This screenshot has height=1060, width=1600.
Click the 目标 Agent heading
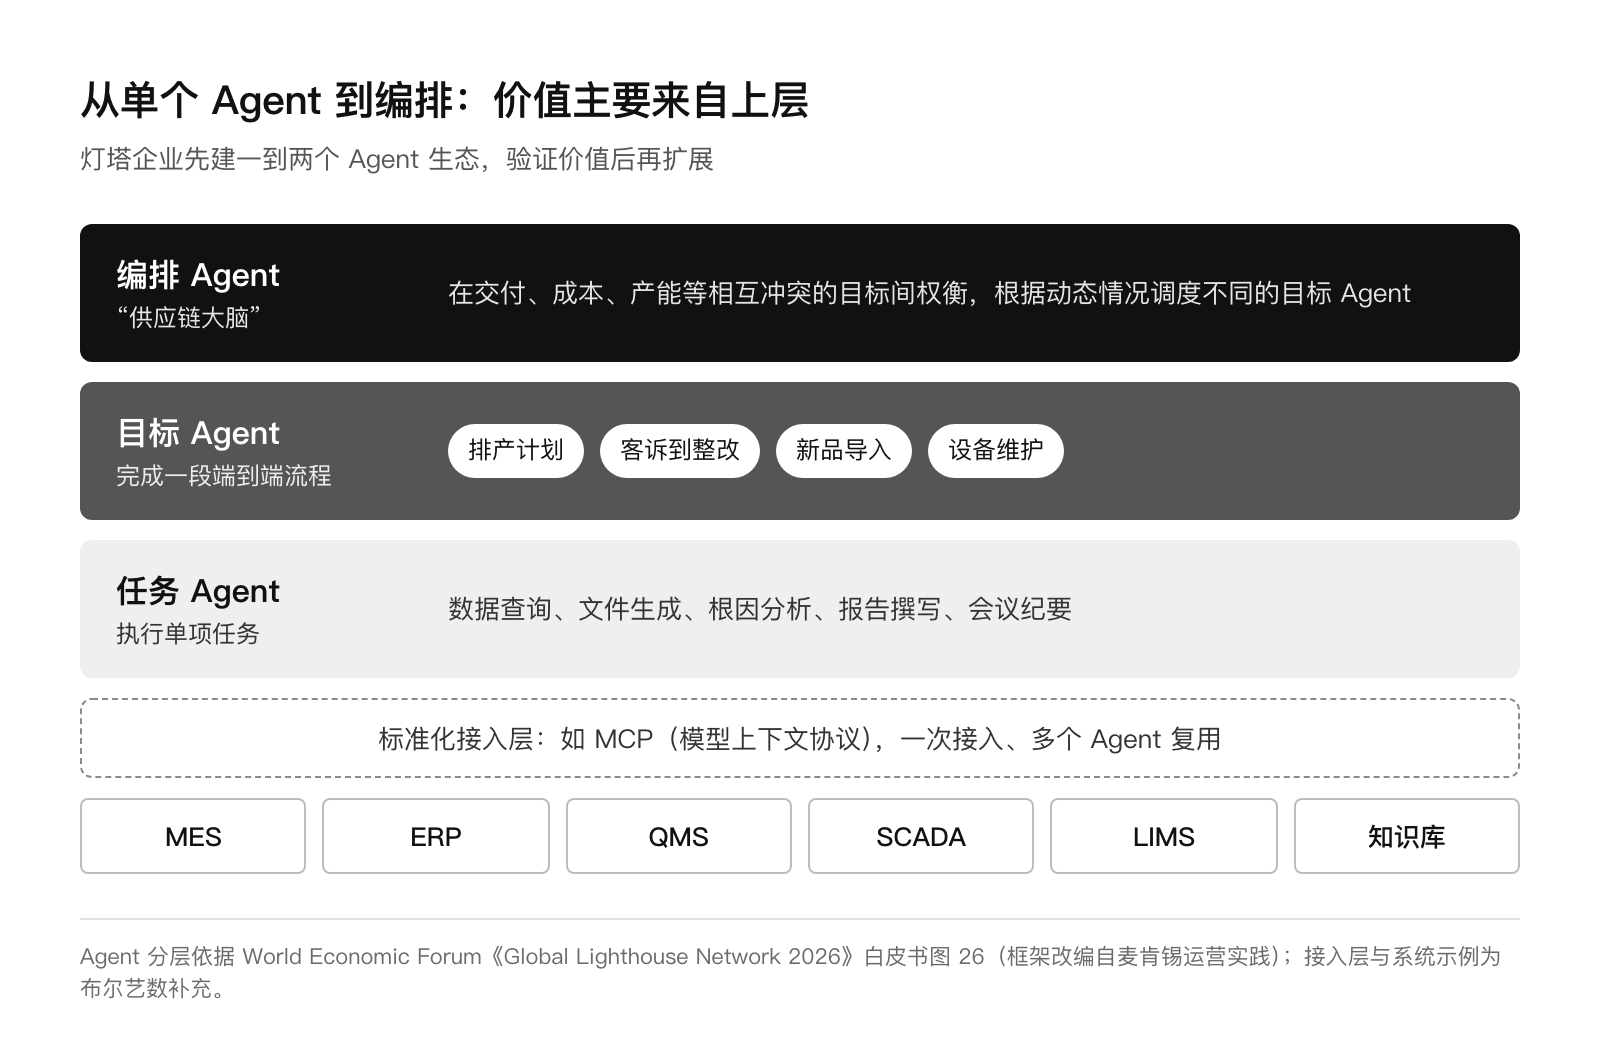click(x=198, y=433)
